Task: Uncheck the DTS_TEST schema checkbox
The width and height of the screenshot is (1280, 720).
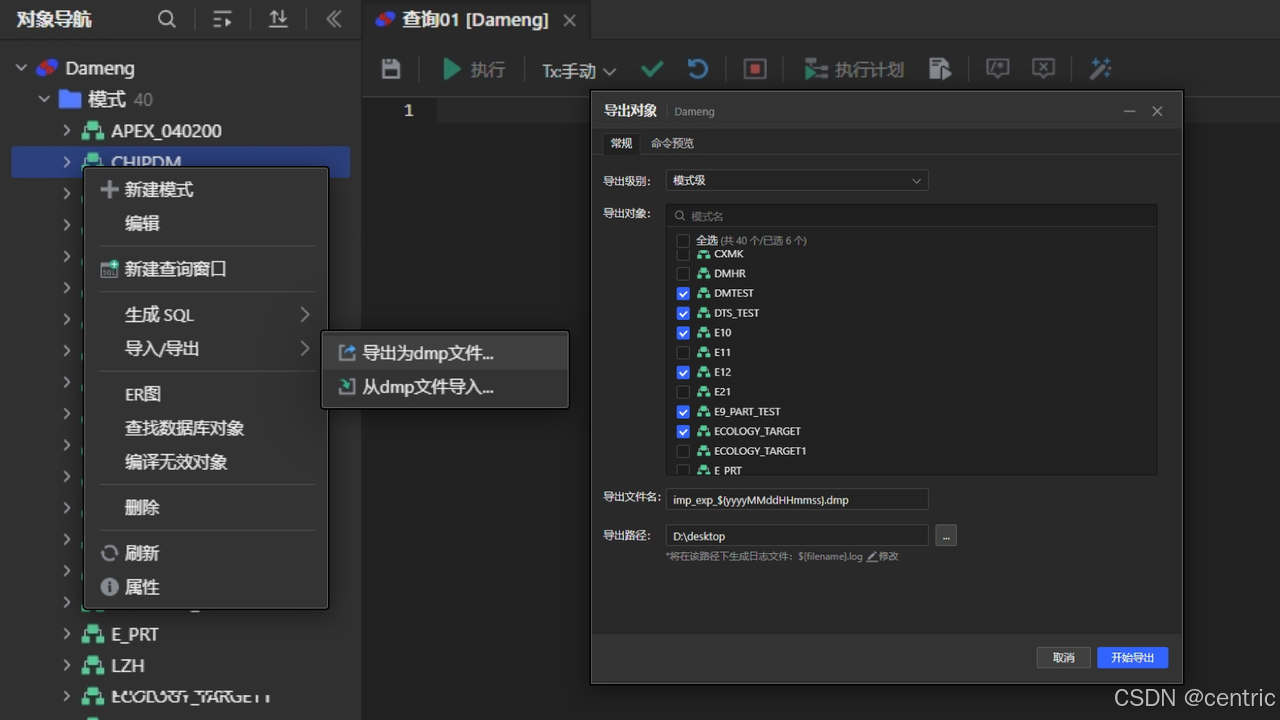Action: (683, 313)
